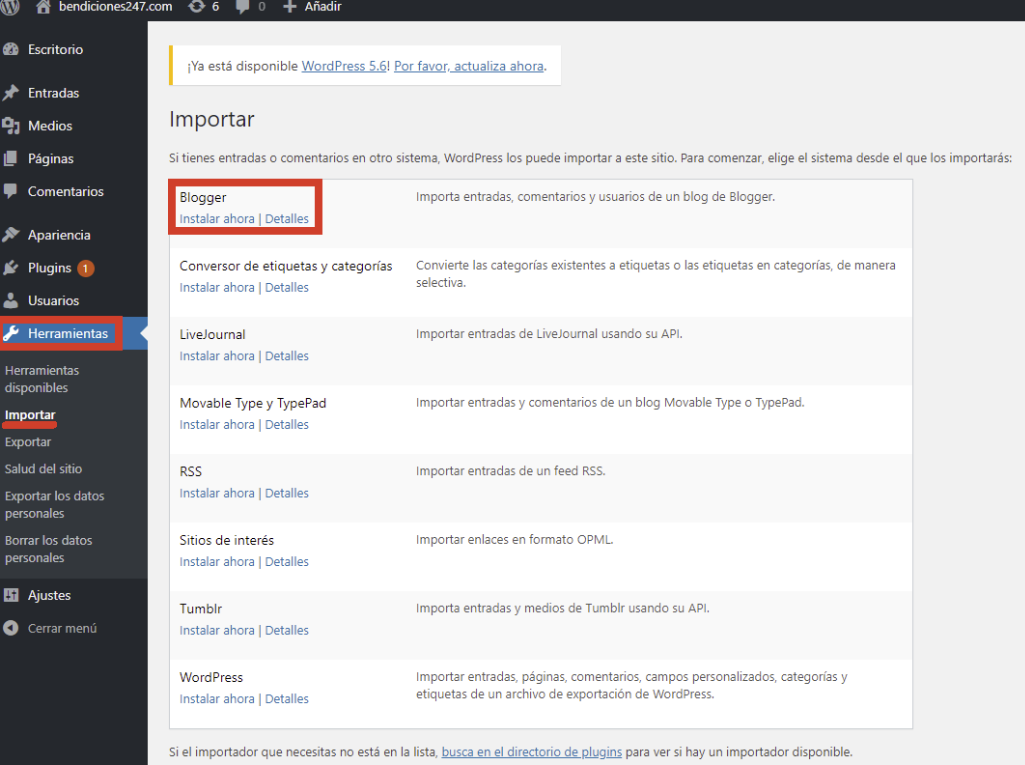Open Detalles for Tumblr importer

(286, 631)
